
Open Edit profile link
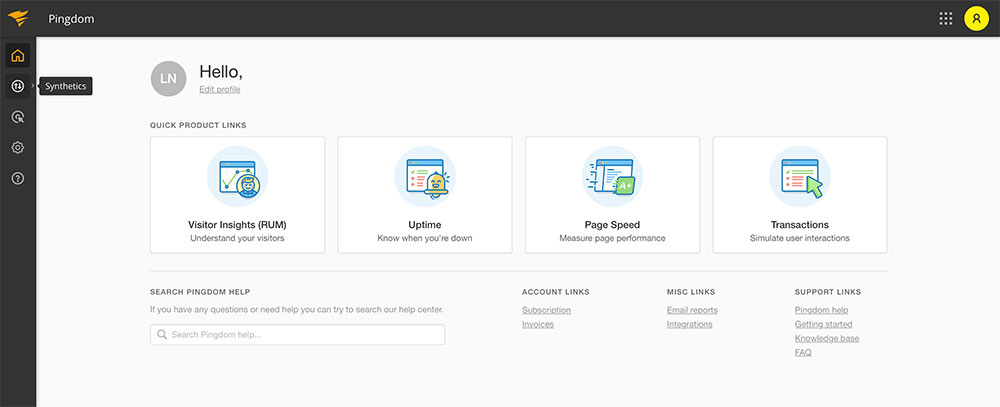(x=219, y=89)
